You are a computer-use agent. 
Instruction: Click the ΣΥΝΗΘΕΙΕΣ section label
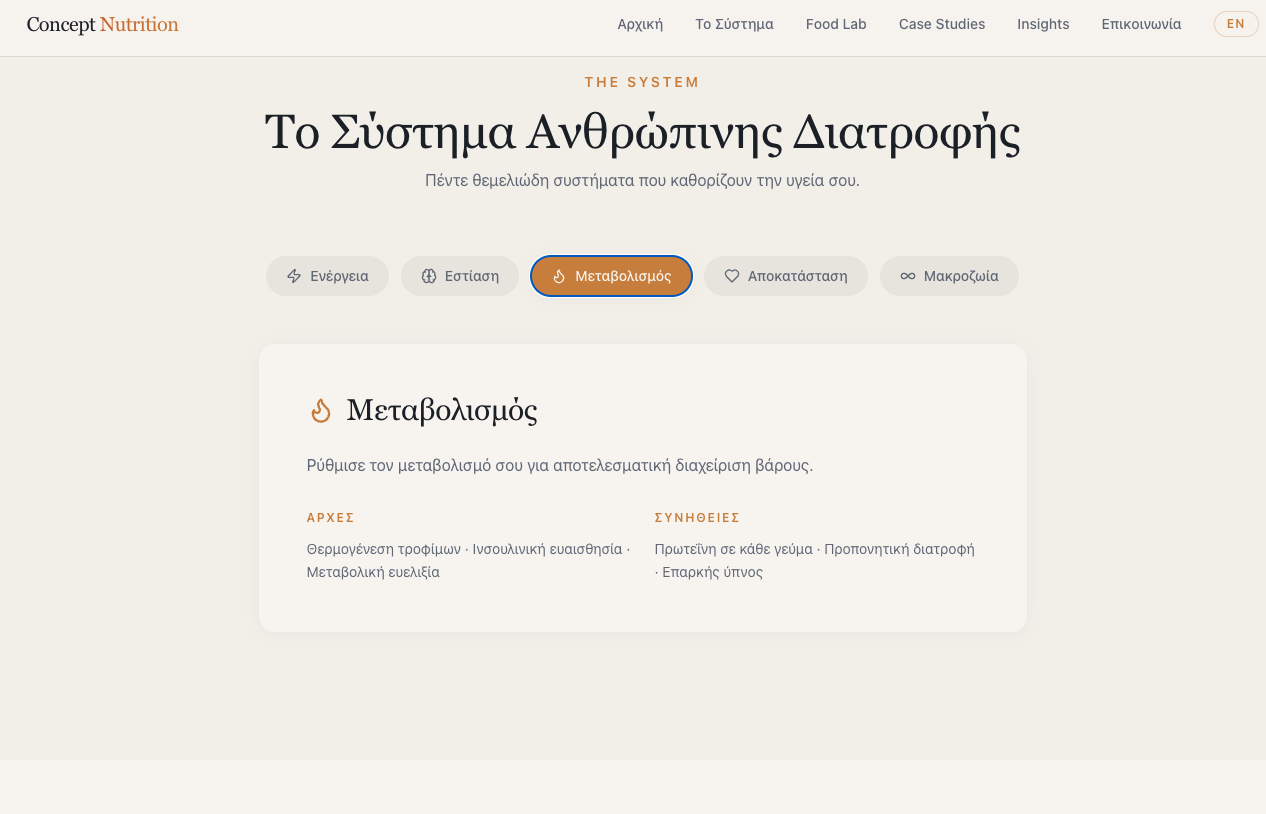(697, 518)
